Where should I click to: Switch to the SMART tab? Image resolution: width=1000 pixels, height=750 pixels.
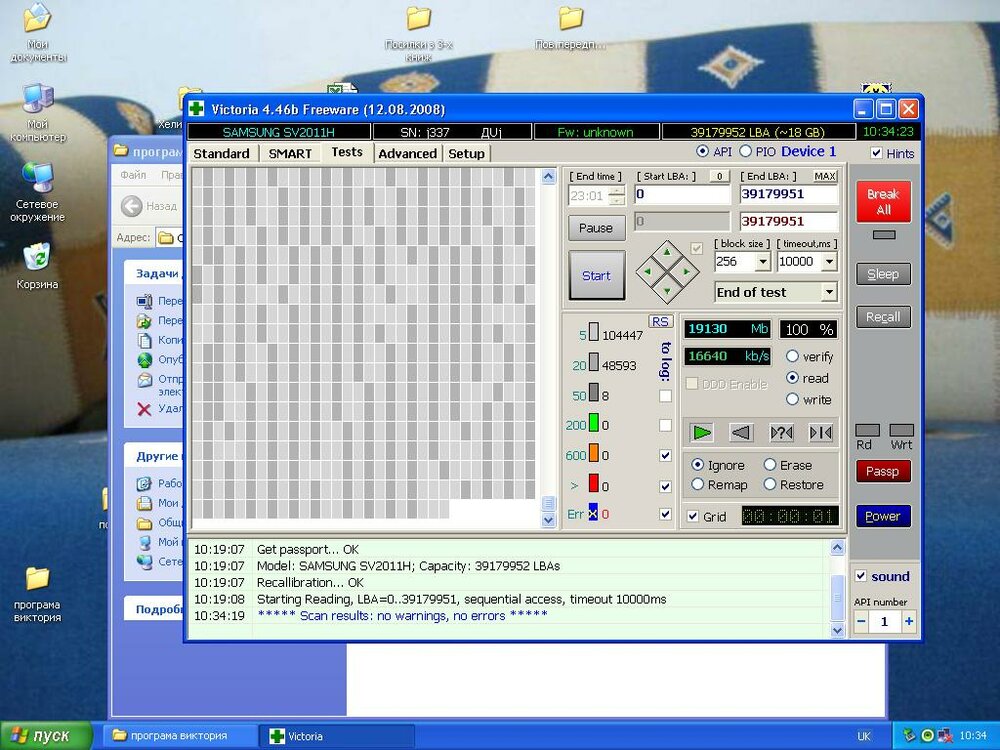(289, 153)
